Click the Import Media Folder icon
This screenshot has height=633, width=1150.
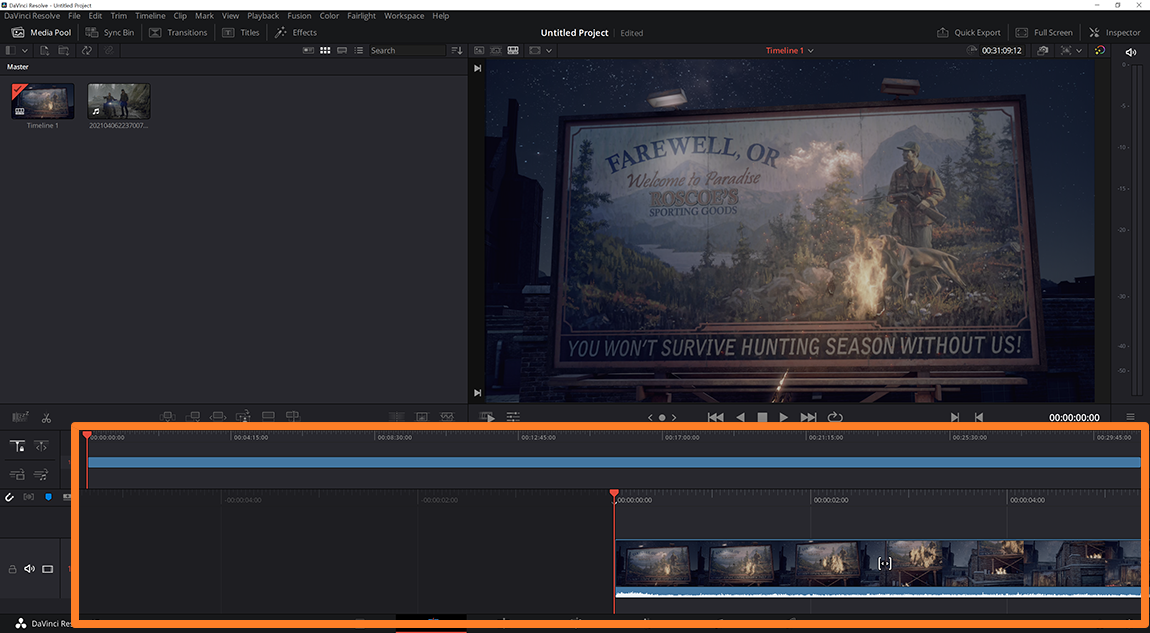[64, 51]
